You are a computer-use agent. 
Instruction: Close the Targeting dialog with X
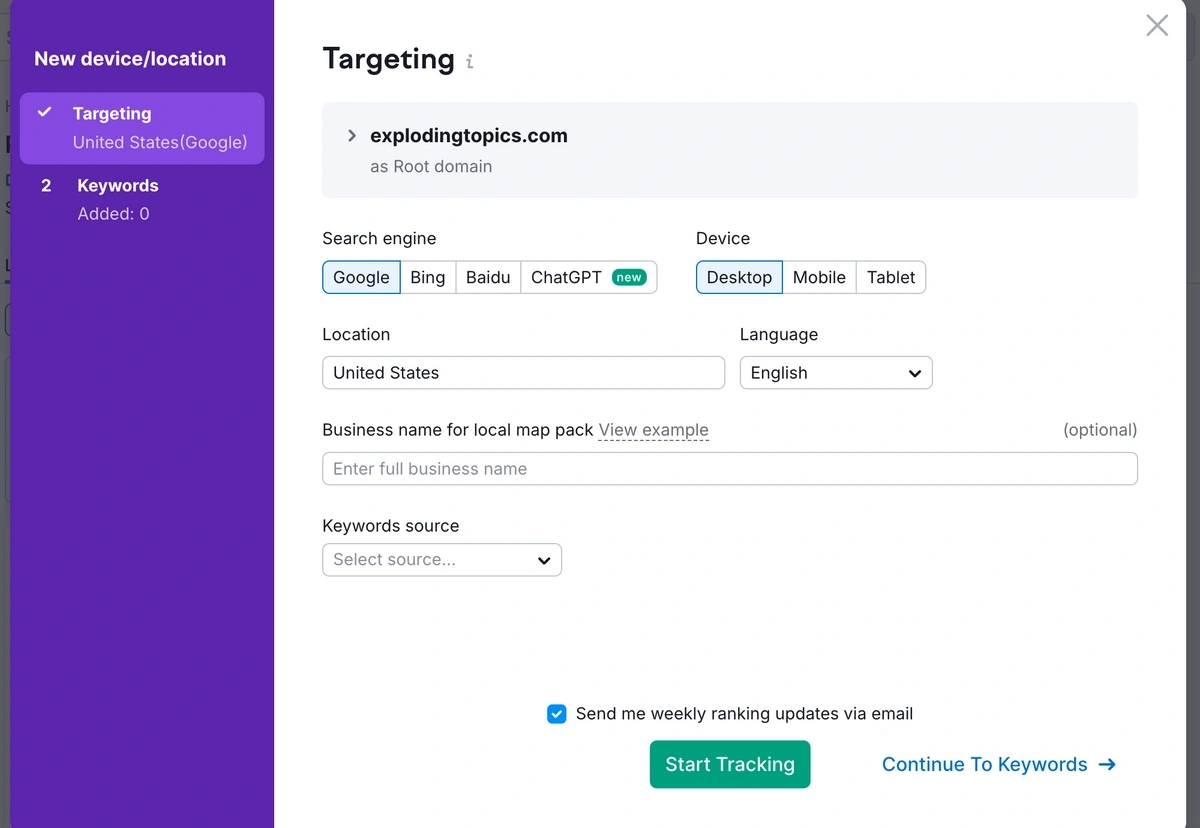click(x=1157, y=26)
